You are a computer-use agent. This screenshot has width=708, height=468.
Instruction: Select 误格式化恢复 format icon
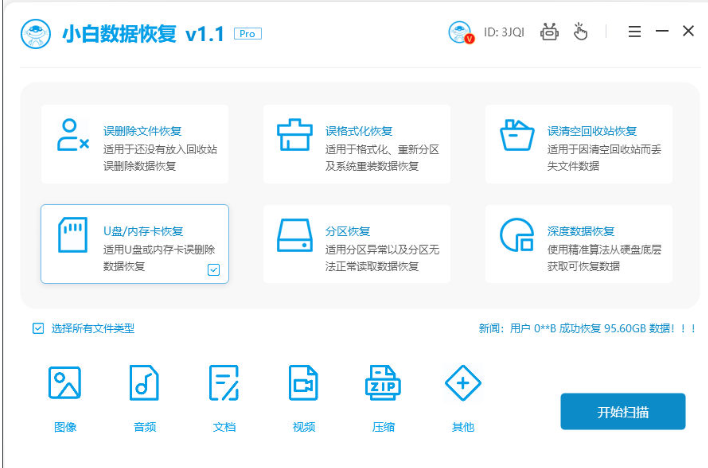click(x=294, y=135)
